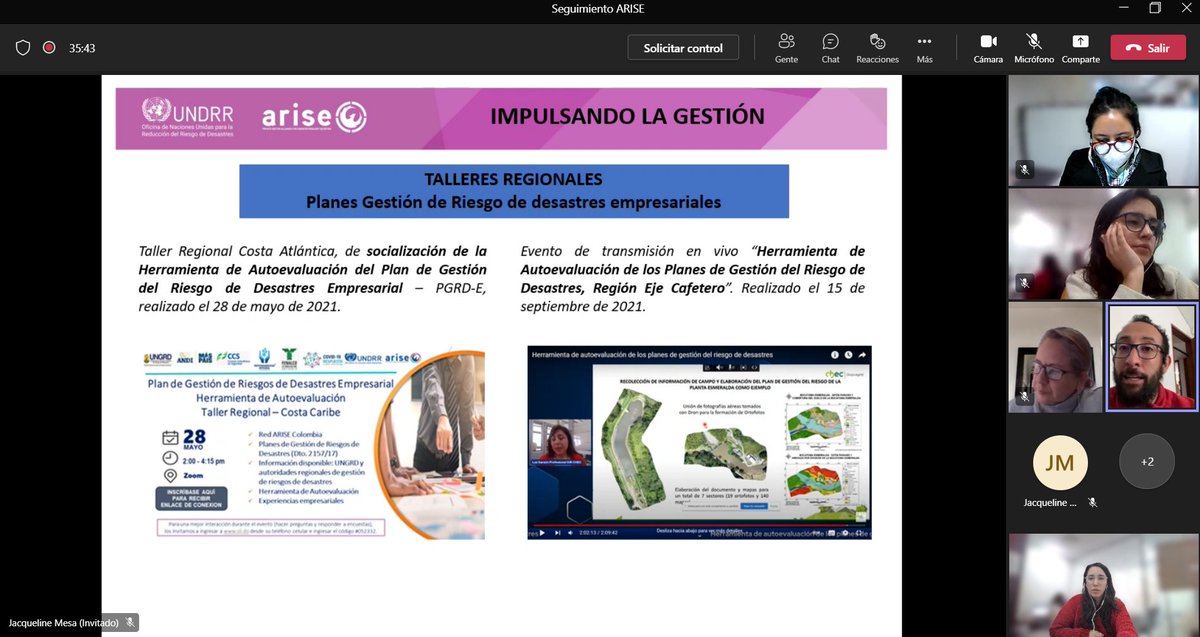Click the Solicitar control button
Screen dimensions: 1200x637
pyautogui.click(x=683, y=47)
